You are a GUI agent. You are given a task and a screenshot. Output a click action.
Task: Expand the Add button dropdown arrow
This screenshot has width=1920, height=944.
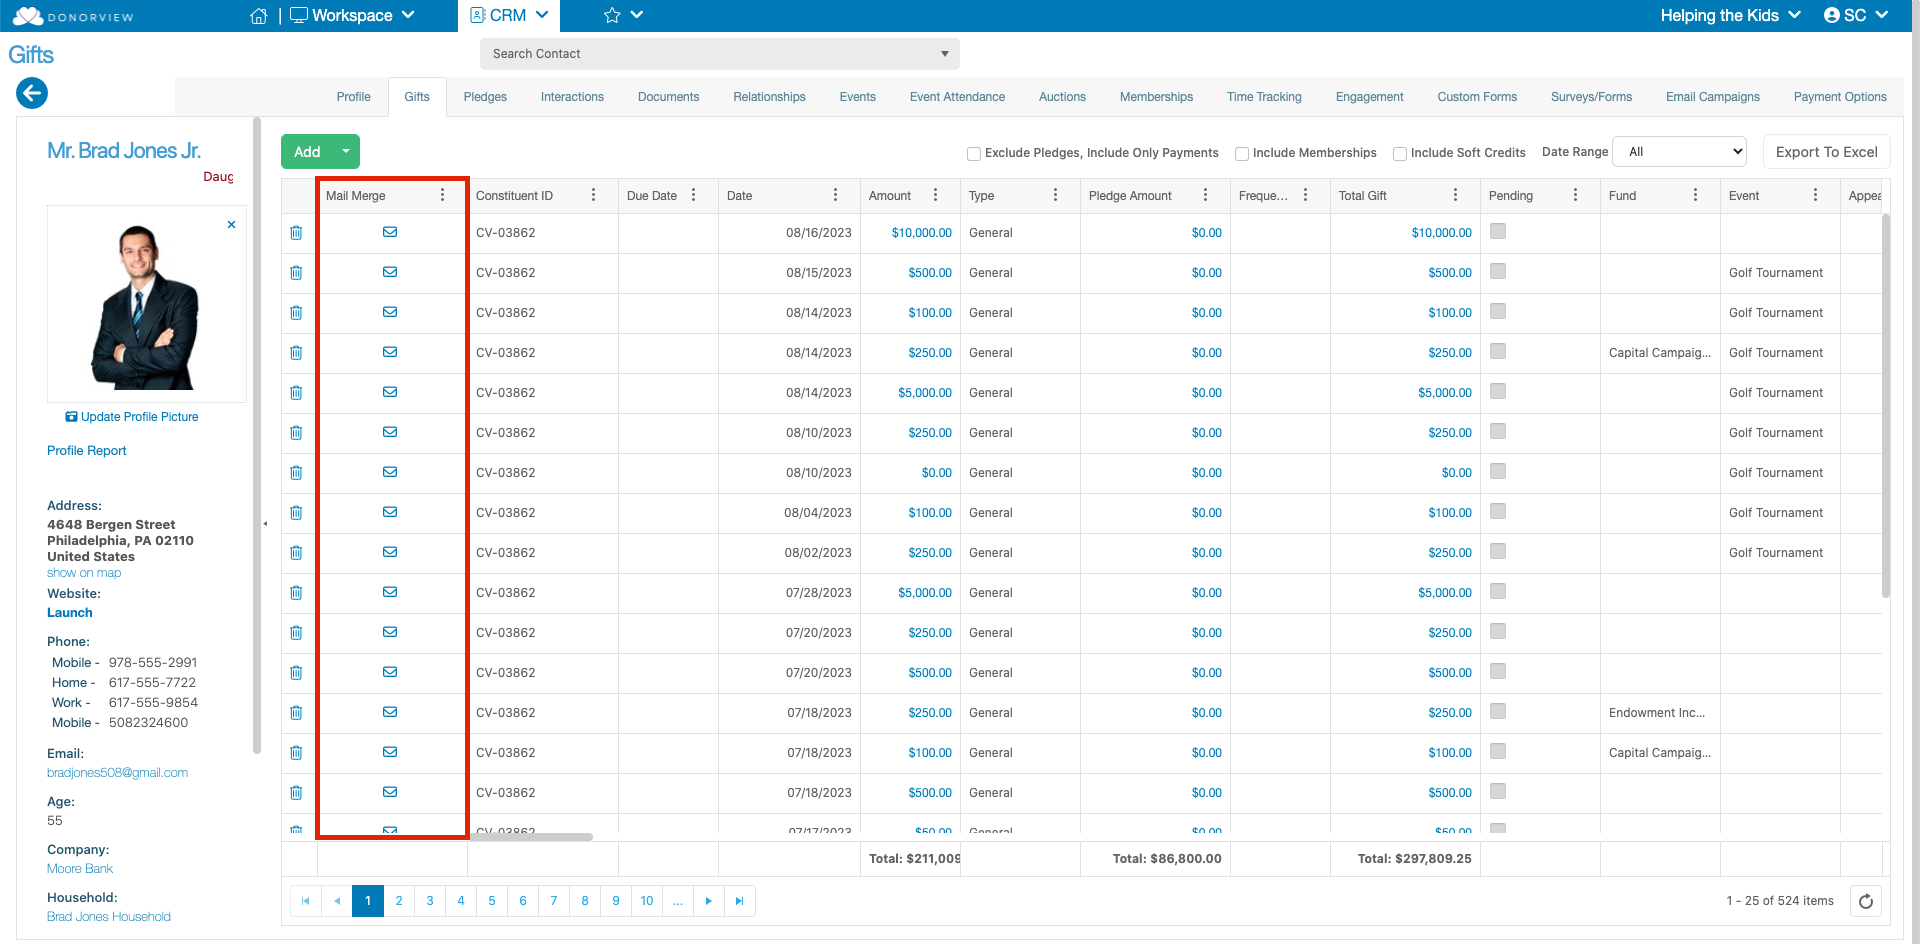345,152
